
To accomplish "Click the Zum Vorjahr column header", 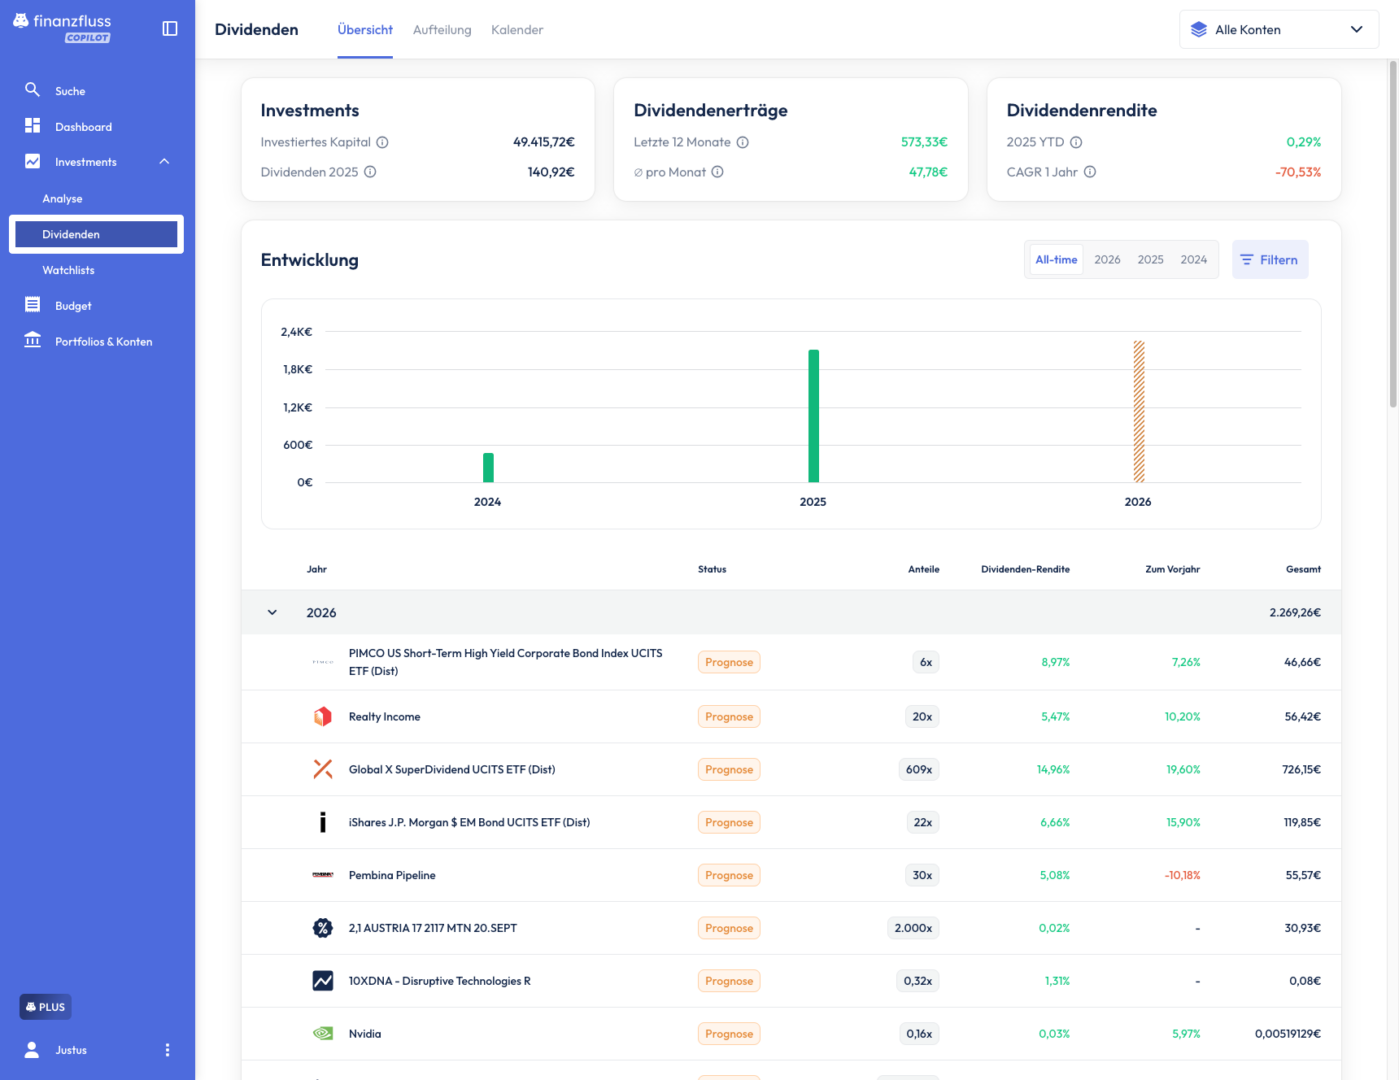I will 1172,569.
